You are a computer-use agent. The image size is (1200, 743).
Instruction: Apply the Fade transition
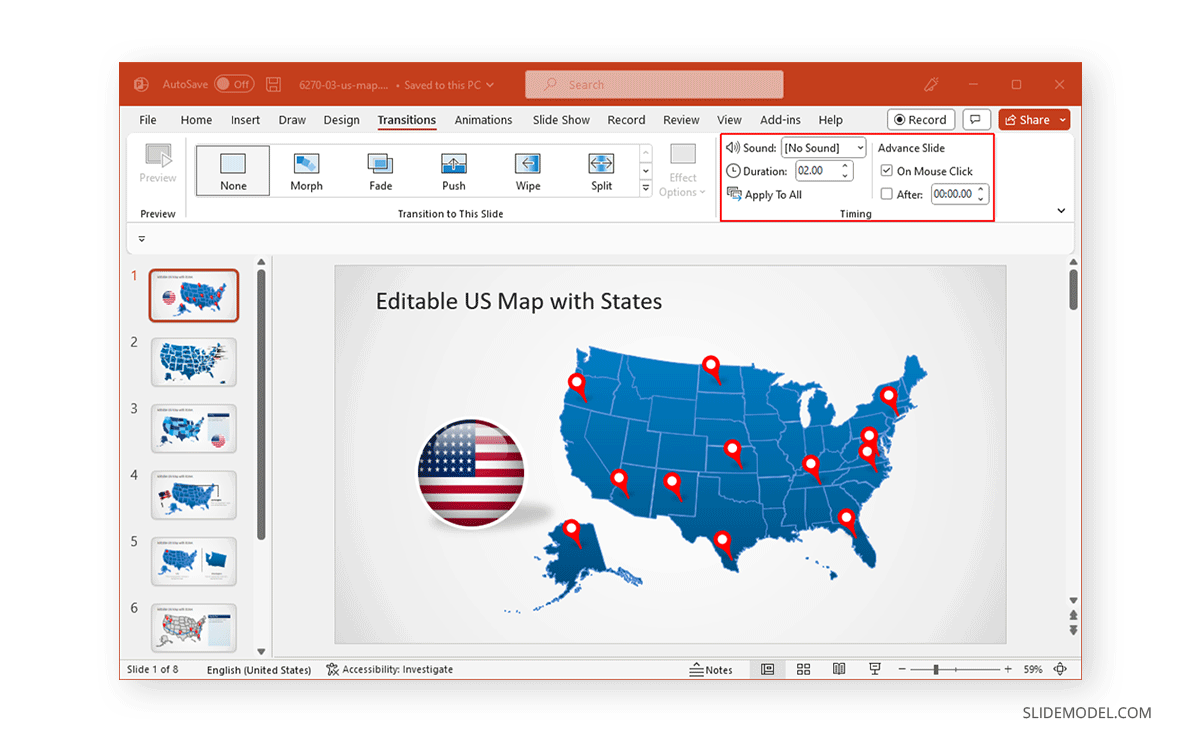pos(380,170)
